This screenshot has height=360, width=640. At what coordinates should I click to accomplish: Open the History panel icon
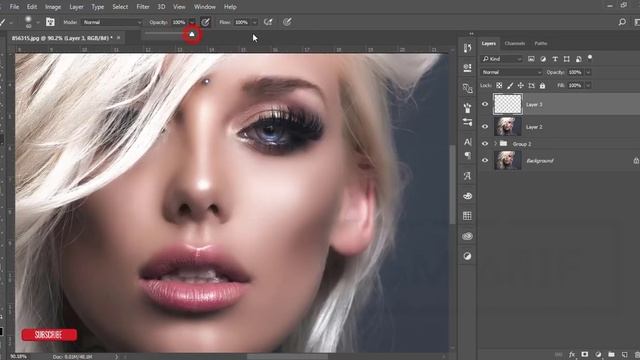(x=467, y=48)
